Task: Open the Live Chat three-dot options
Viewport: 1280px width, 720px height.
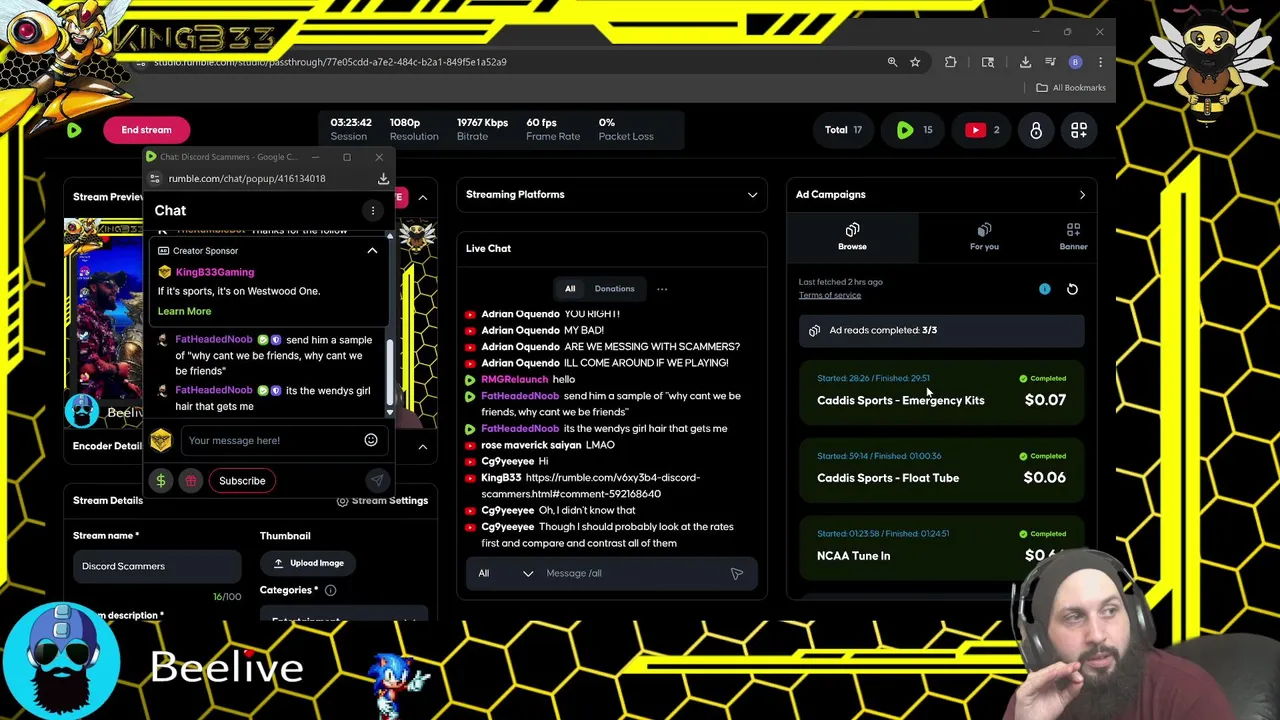Action: [662, 289]
